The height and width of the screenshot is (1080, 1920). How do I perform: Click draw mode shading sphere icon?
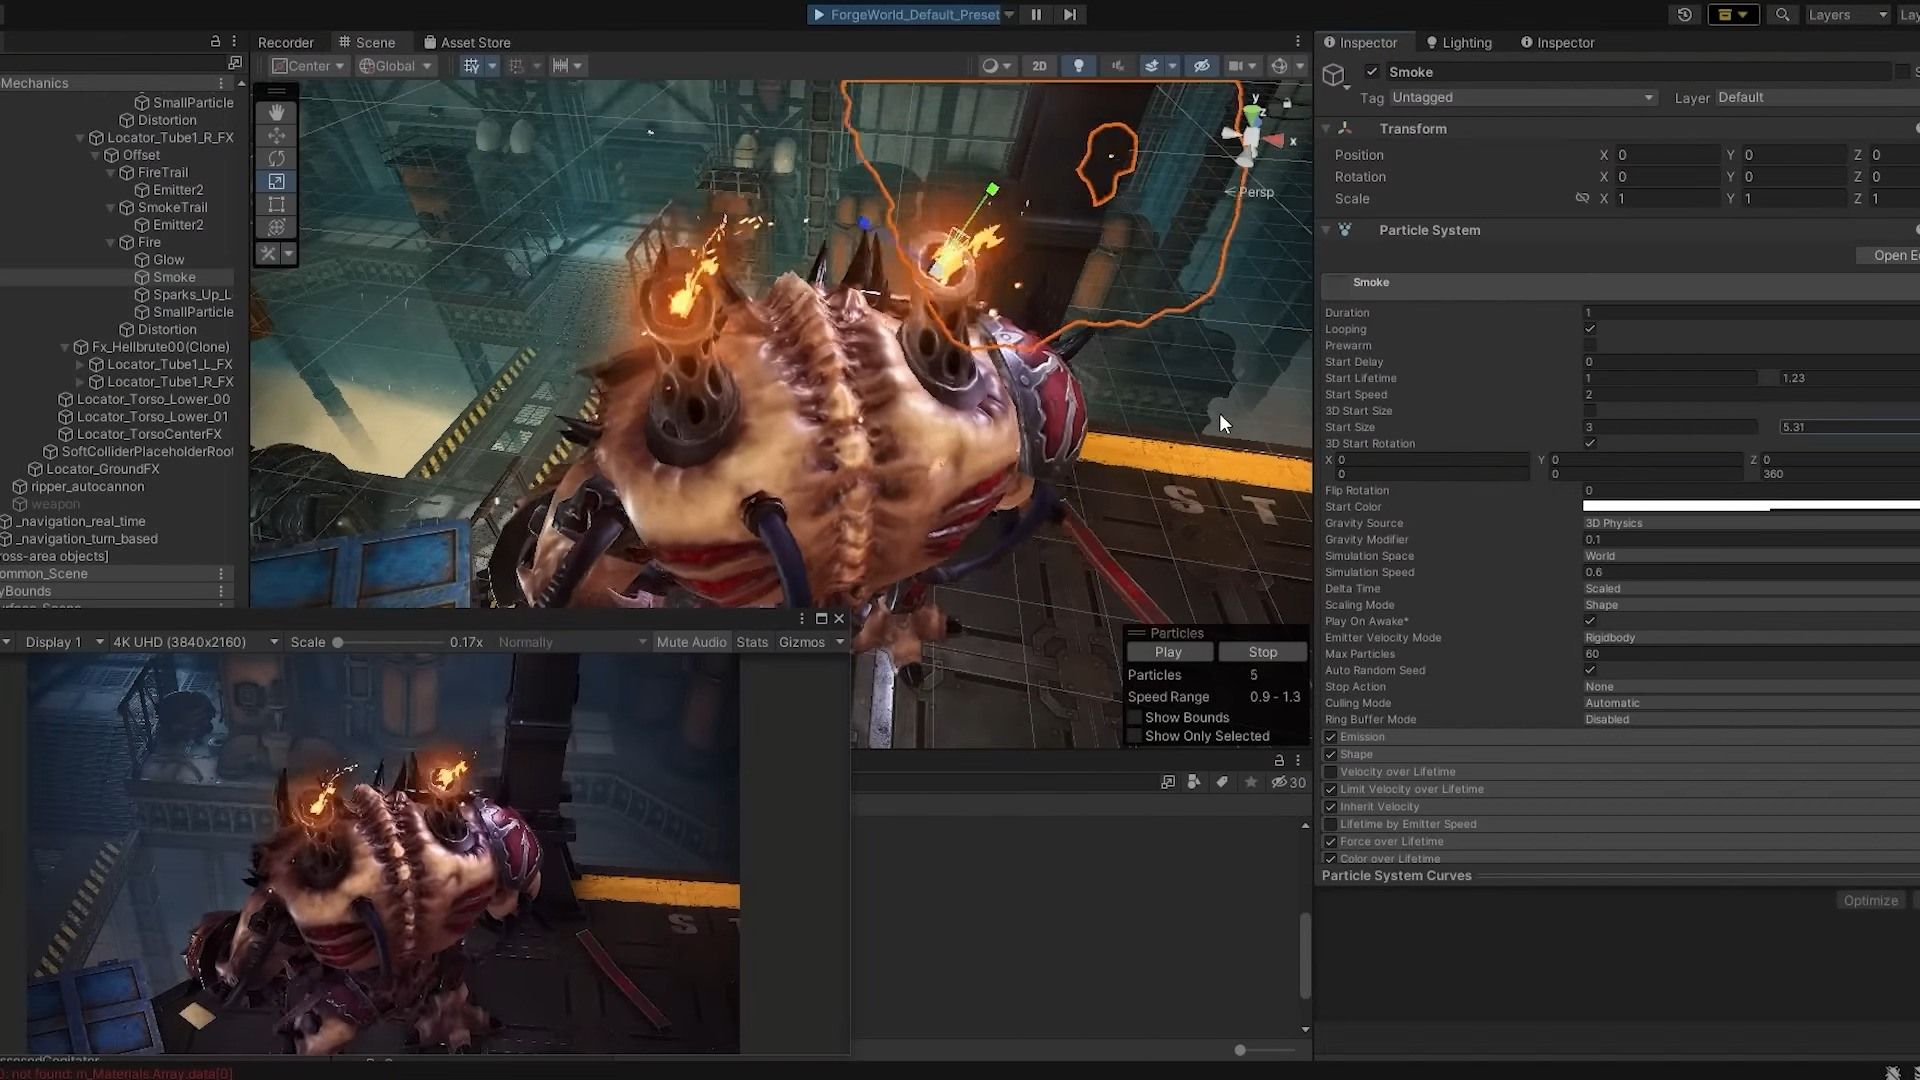990,66
